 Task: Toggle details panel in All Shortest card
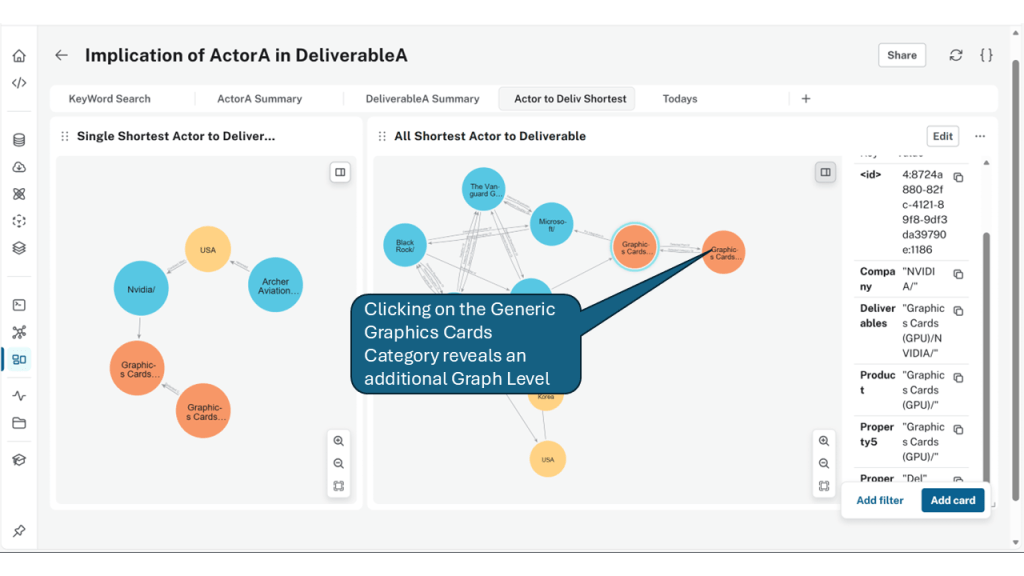click(x=825, y=172)
